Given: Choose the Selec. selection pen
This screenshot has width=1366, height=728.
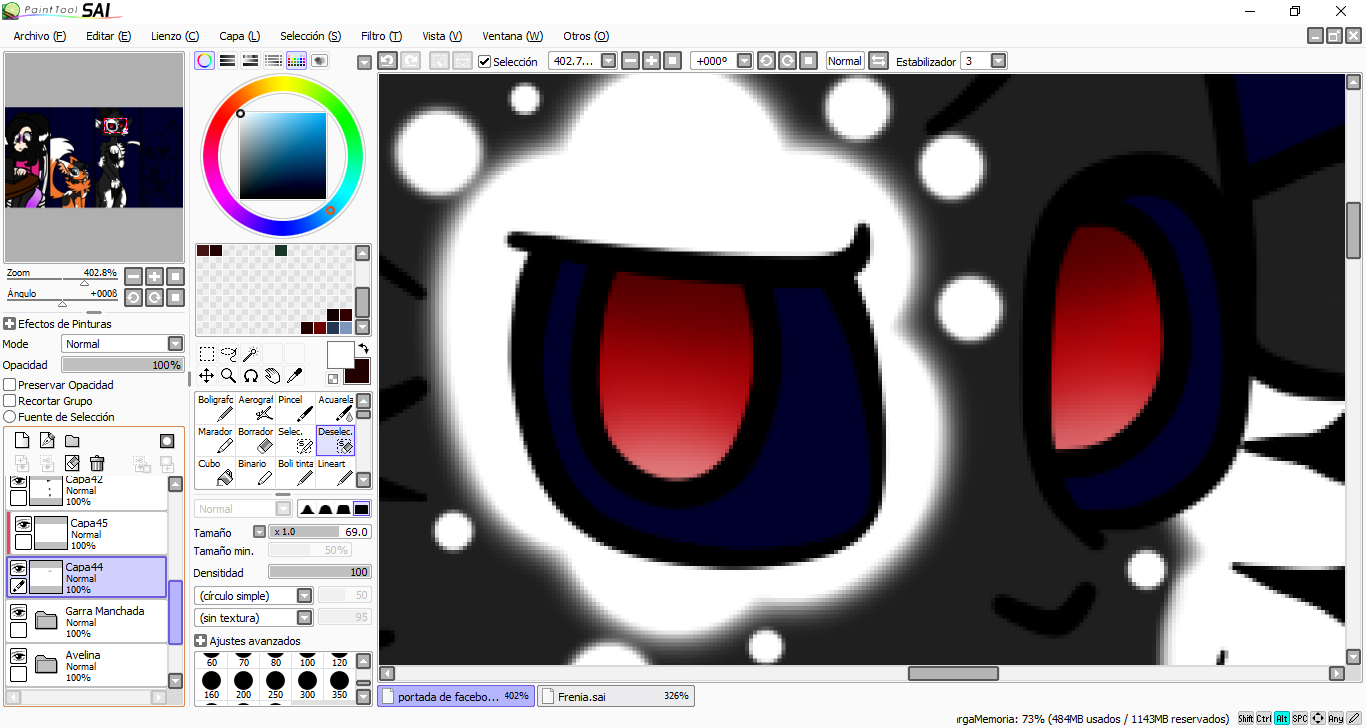Looking at the screenshot, I should pyautogui.click(x=295, y=440).
